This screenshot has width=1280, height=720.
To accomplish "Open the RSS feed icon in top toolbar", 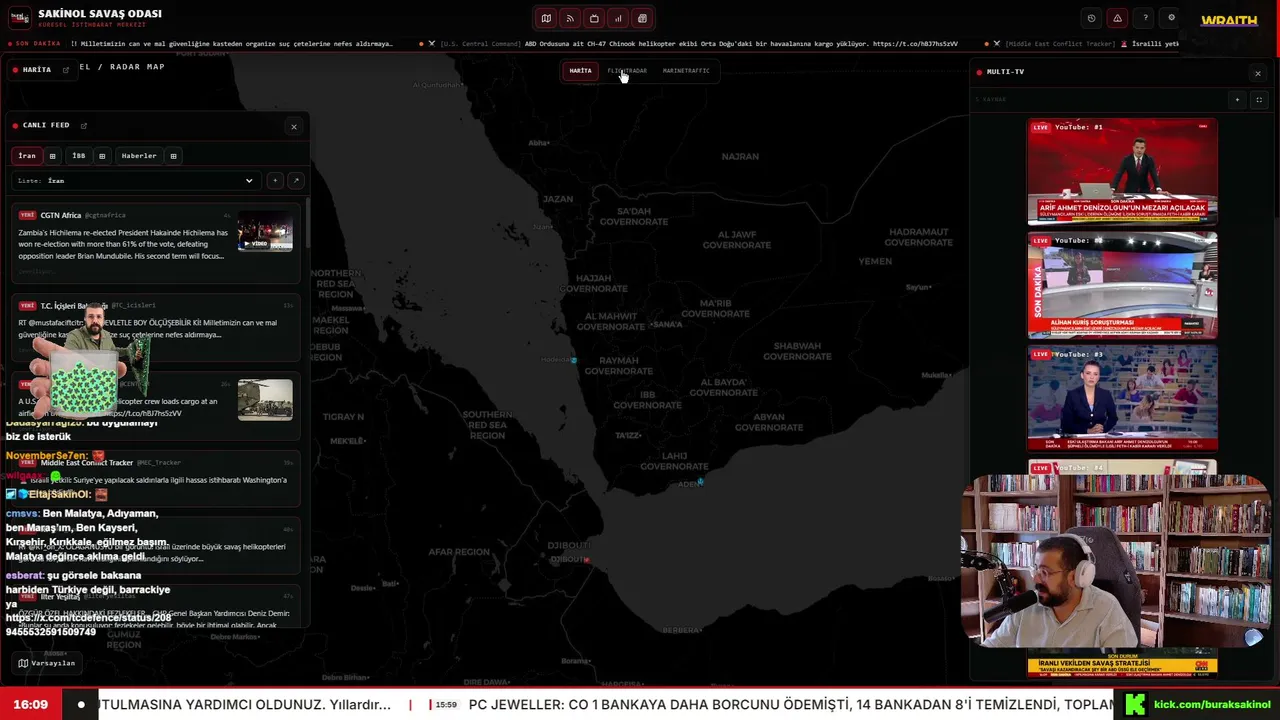I will point(570,18).
